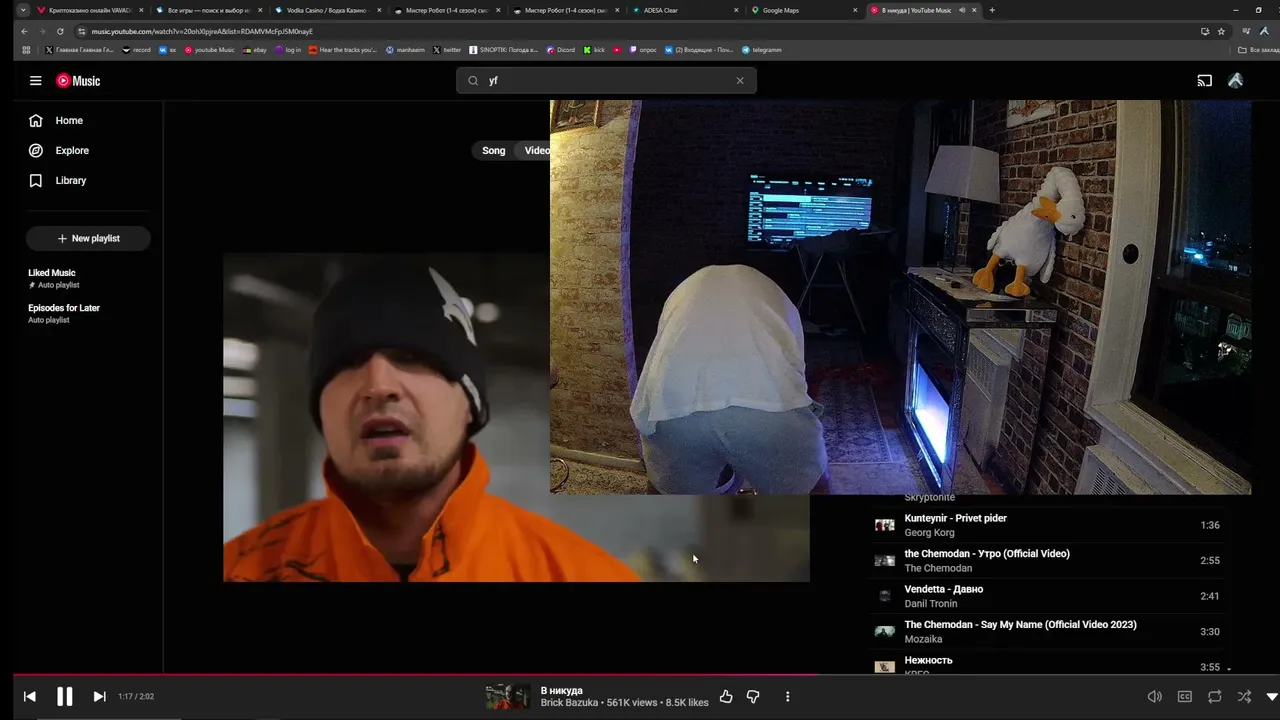
Task: Open the account avatar menu
Action: (1236, 81)
